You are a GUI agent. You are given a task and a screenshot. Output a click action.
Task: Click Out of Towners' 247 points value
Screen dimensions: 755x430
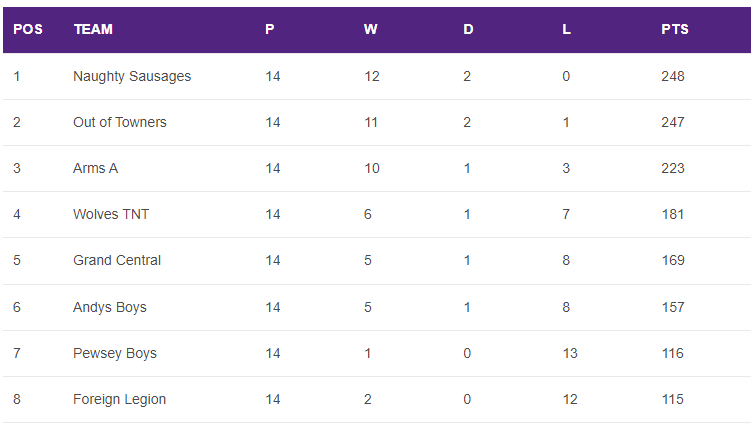point(673,122)
